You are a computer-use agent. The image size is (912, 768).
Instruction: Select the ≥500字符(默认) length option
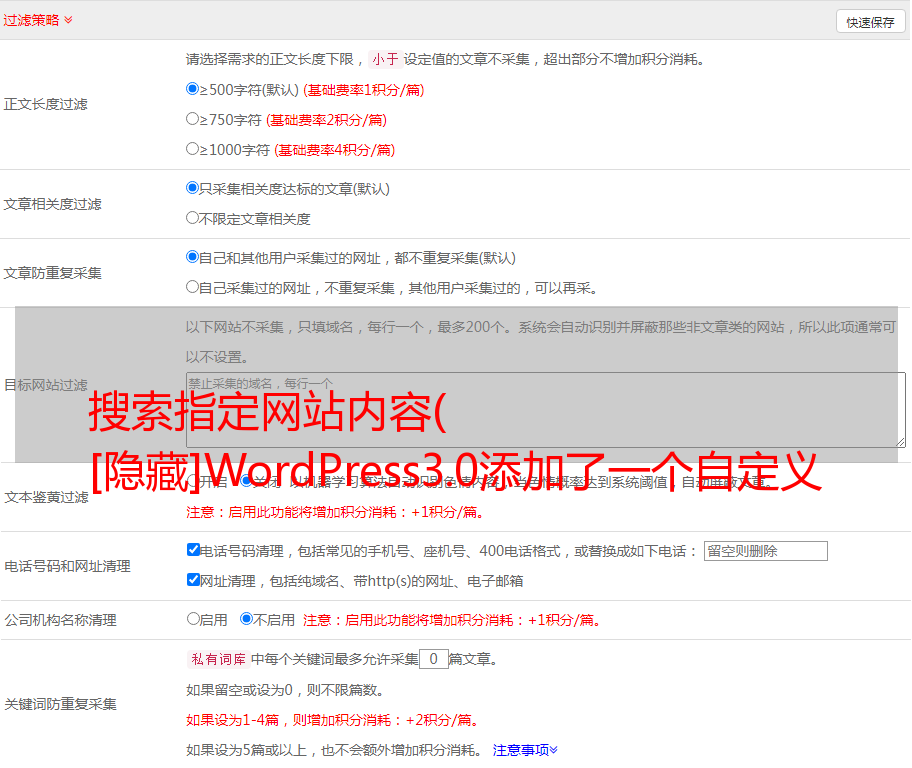pyautogui.click(x=192, y=88)
